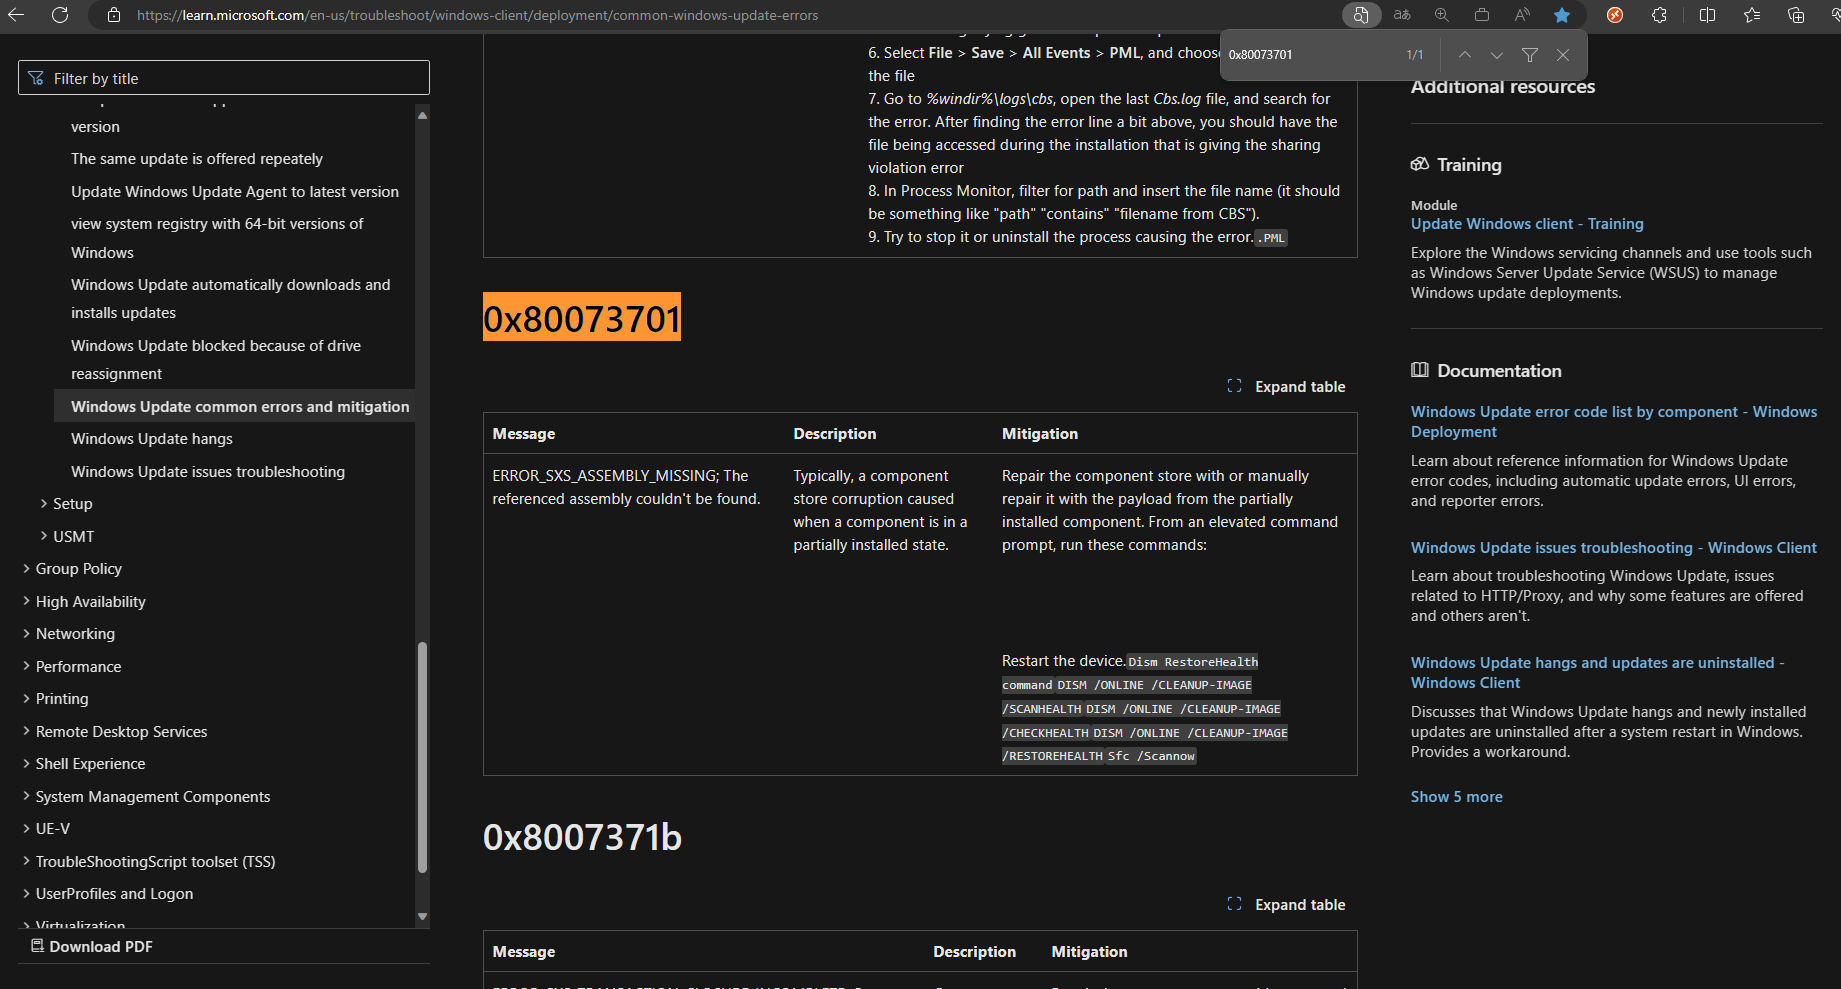Expand the USMT tree node
This screenshot has width=1841, height=989.
click(x=67, y=537)
